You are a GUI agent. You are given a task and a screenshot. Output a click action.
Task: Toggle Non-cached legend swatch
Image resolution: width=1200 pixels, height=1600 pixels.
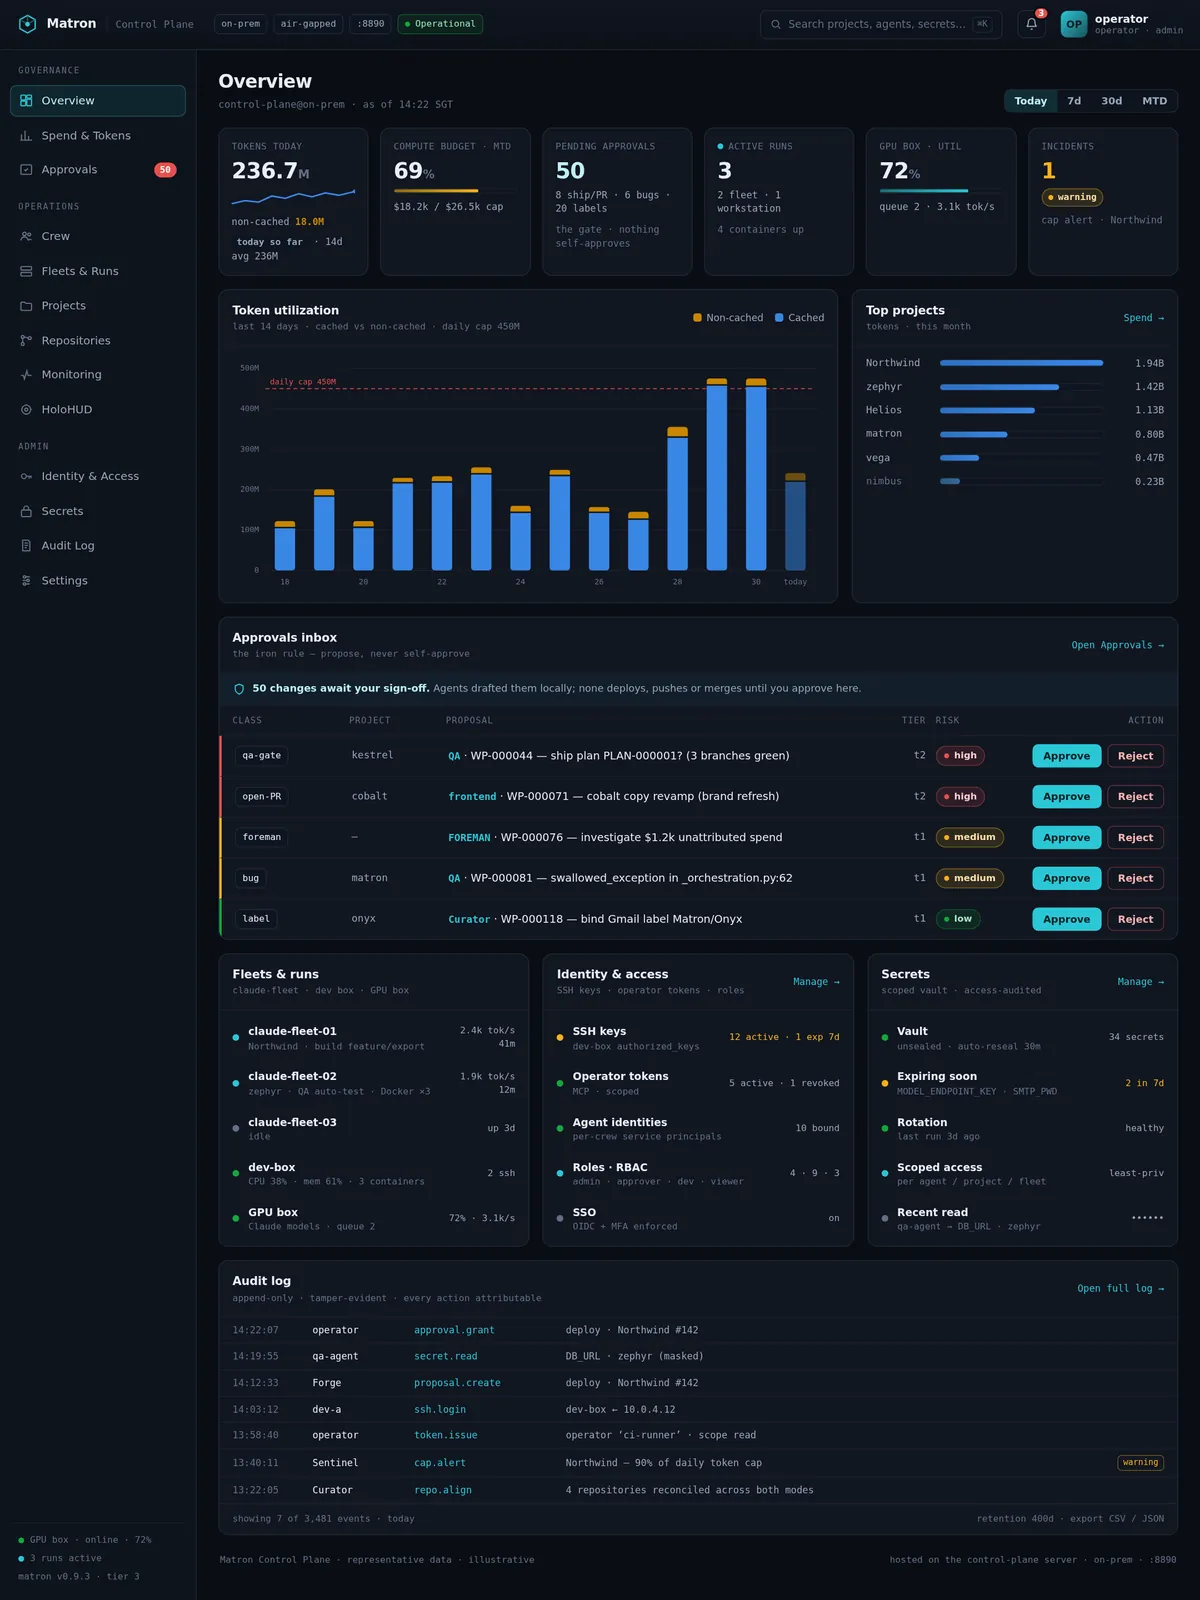point(697,318)
